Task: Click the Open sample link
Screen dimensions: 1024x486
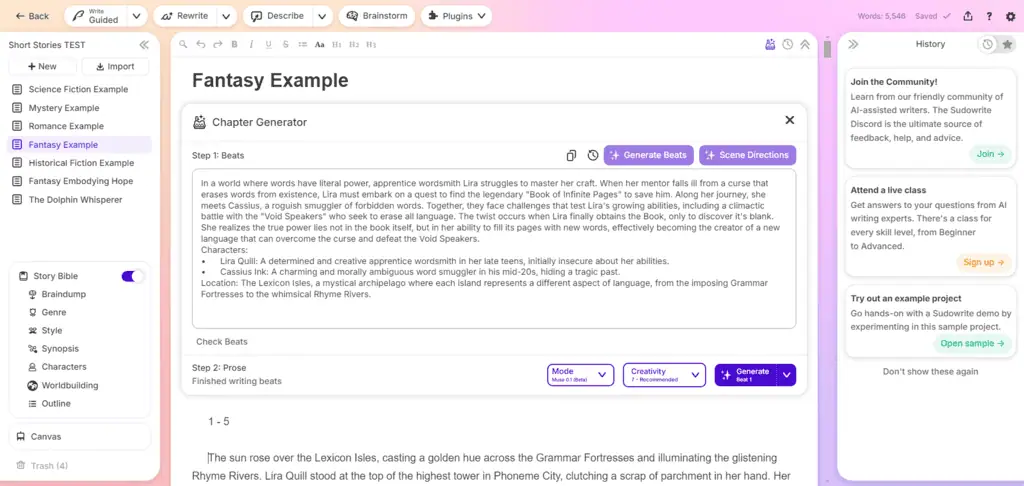Action: point(972,343)
